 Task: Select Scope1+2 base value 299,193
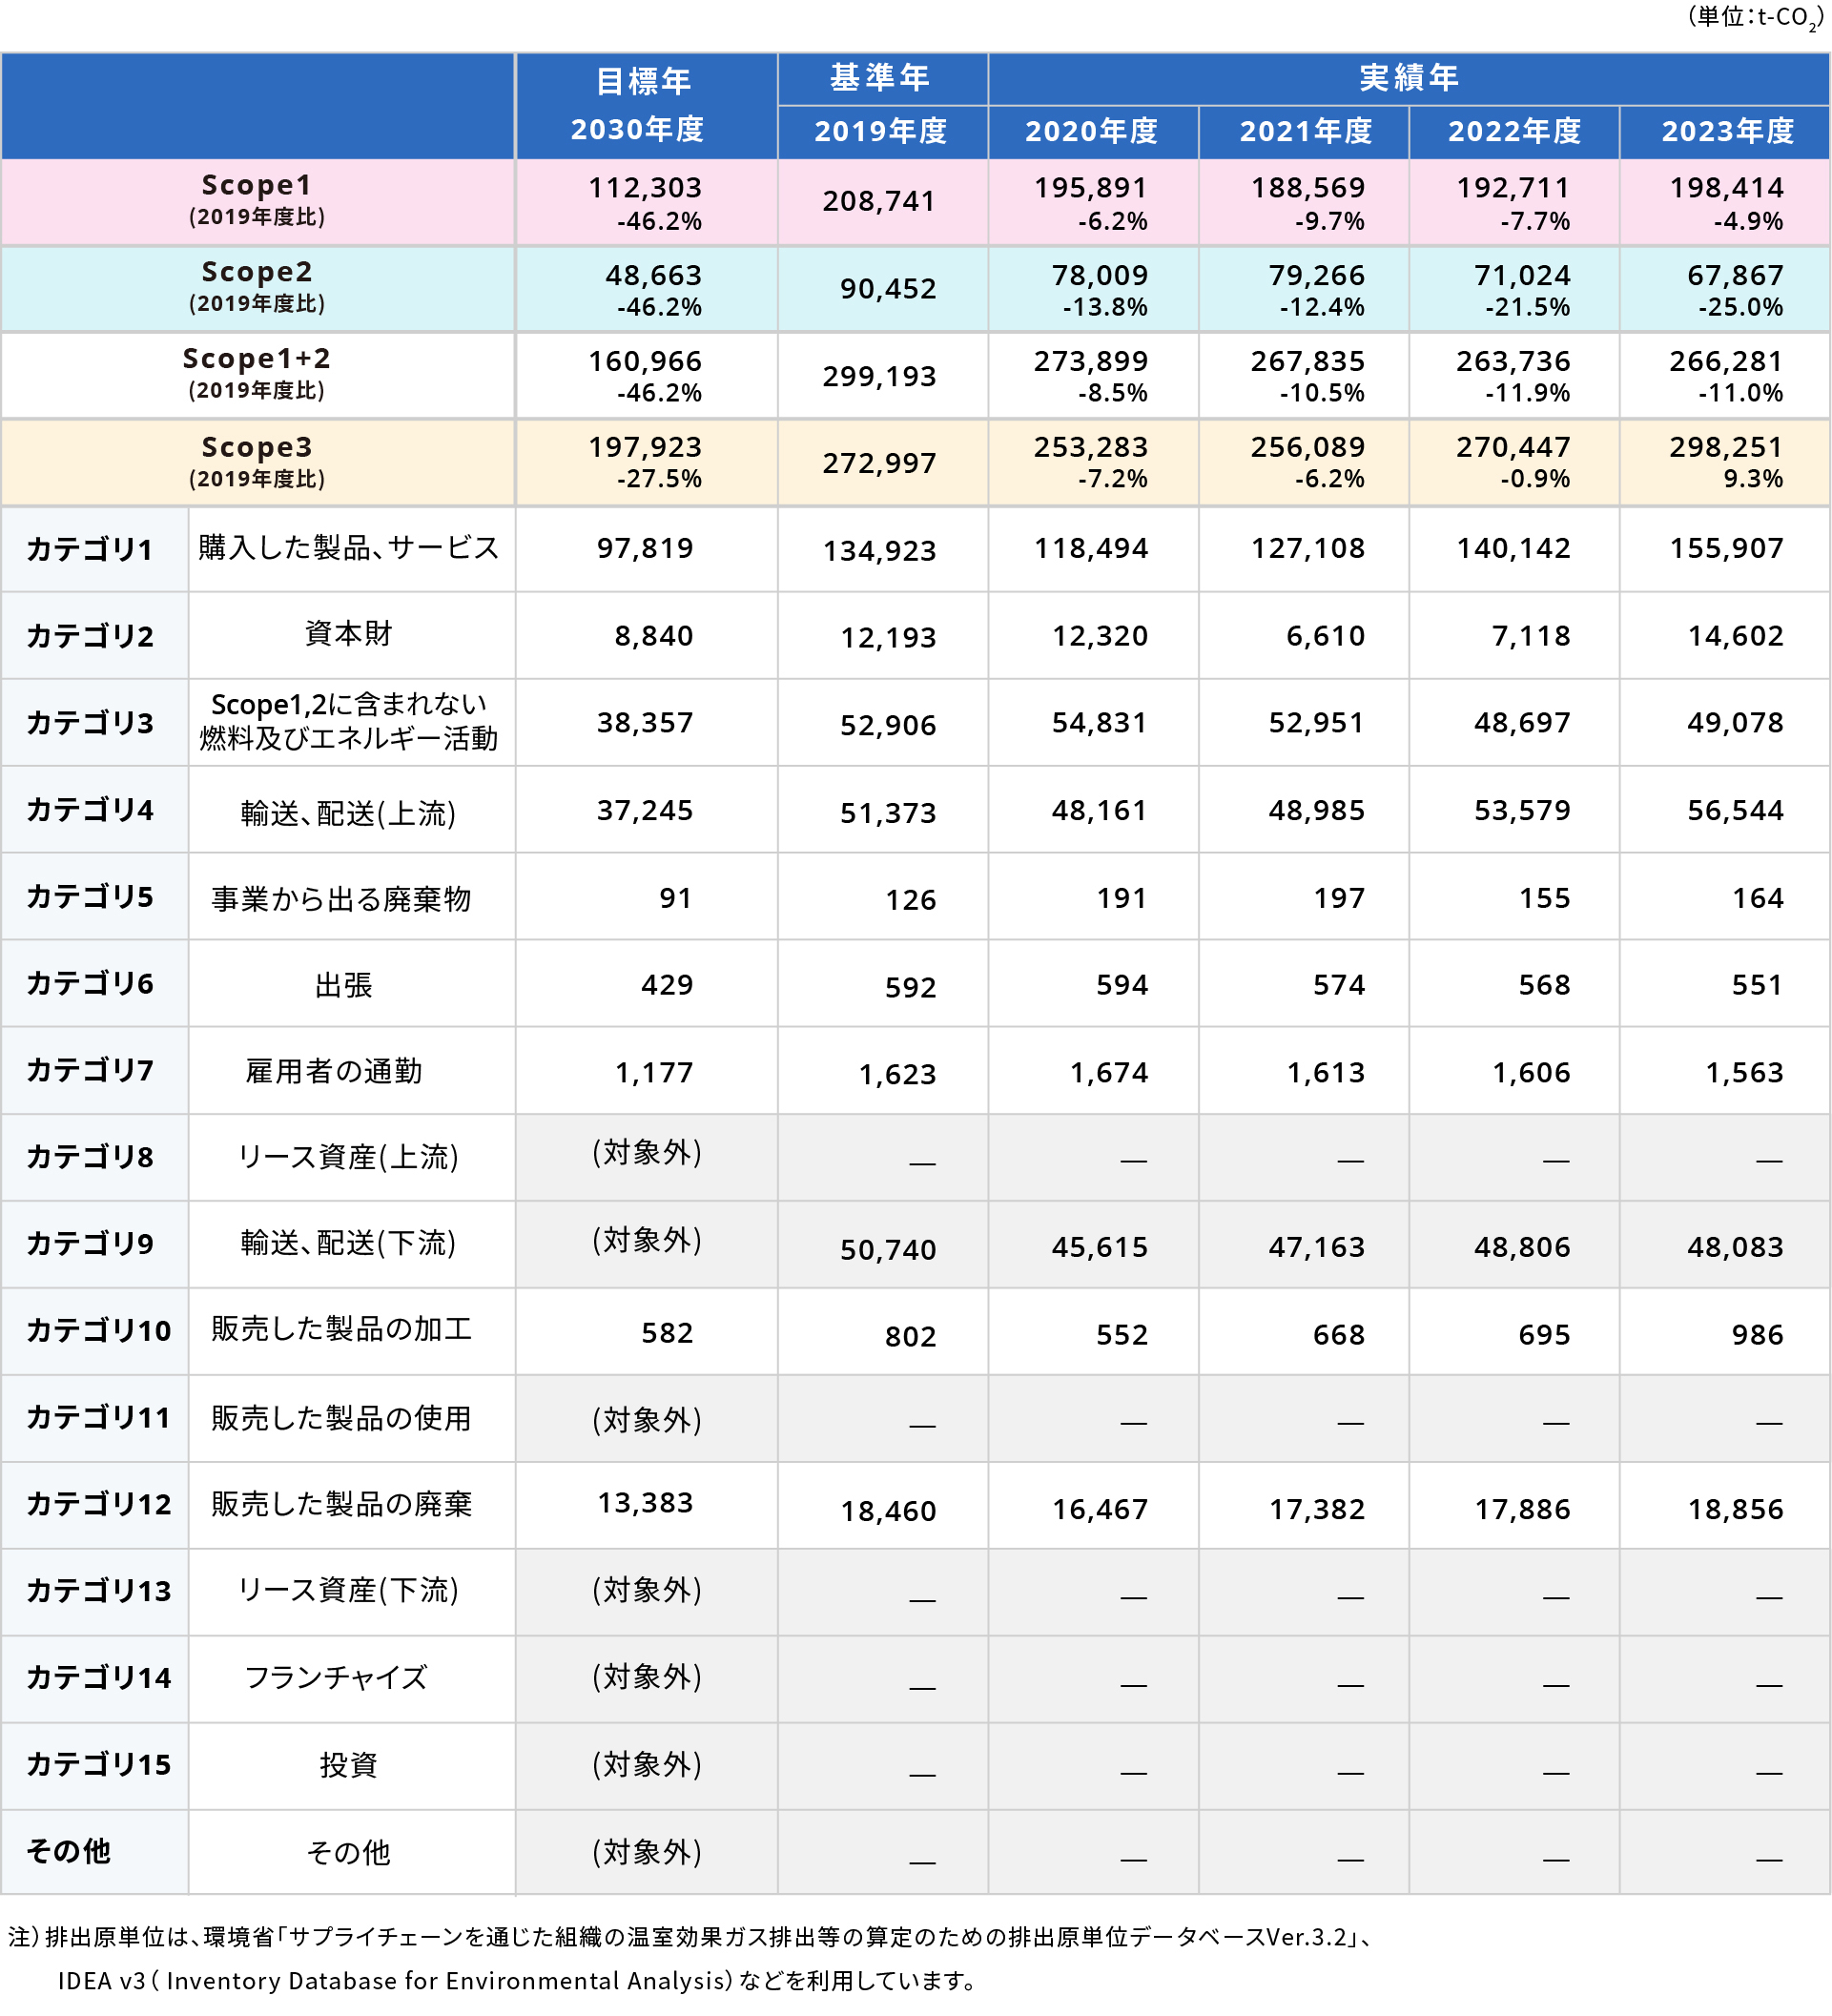879,377
